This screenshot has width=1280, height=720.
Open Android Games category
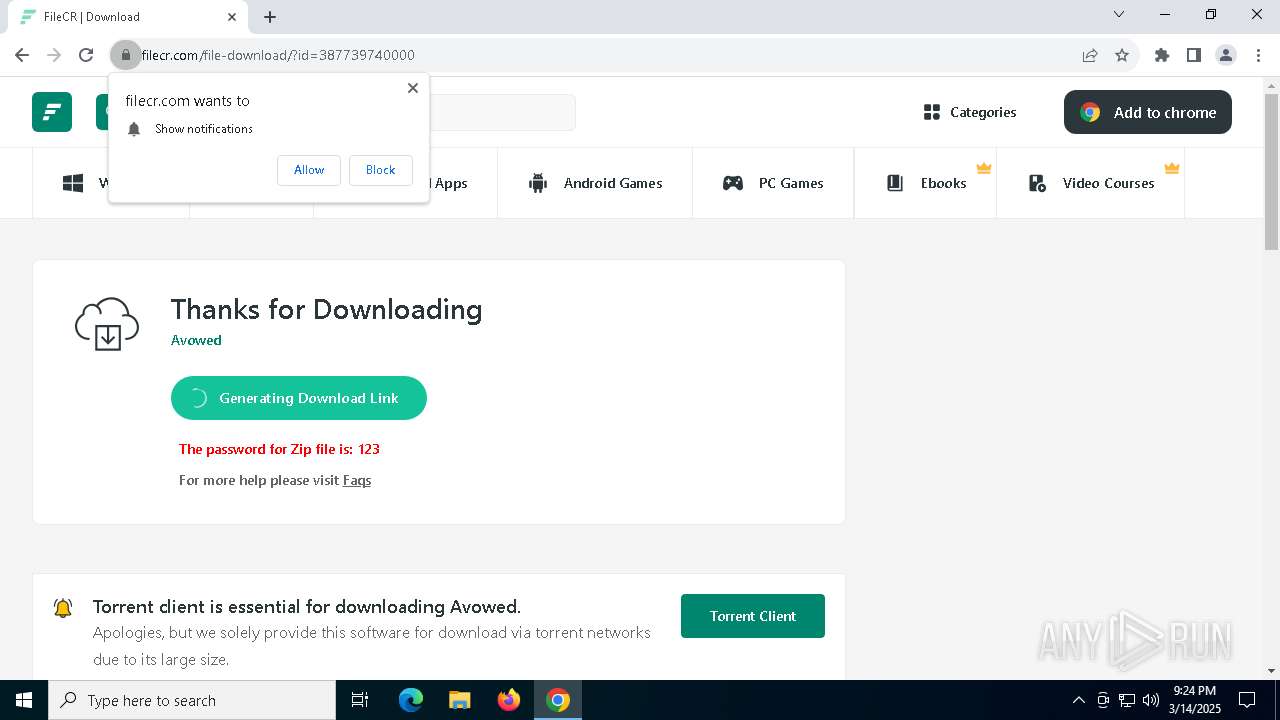595,183
